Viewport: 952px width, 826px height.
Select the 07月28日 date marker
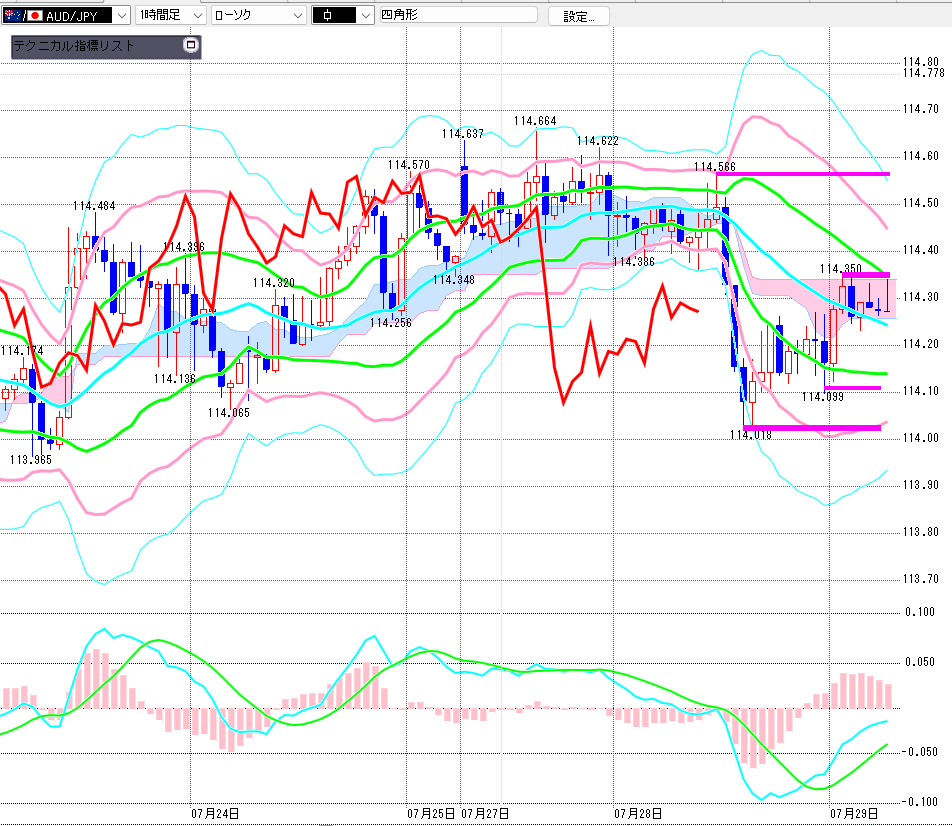click(638, 813)
